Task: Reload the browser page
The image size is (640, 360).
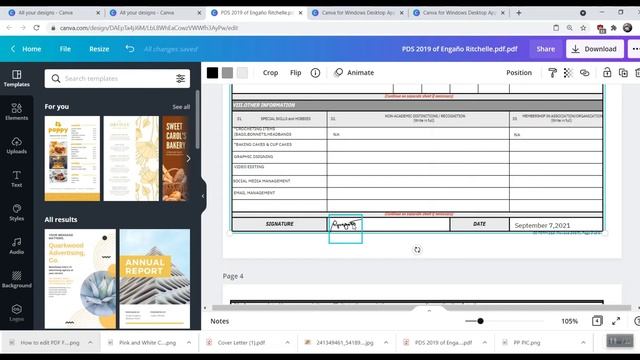Action: point(36,28)
